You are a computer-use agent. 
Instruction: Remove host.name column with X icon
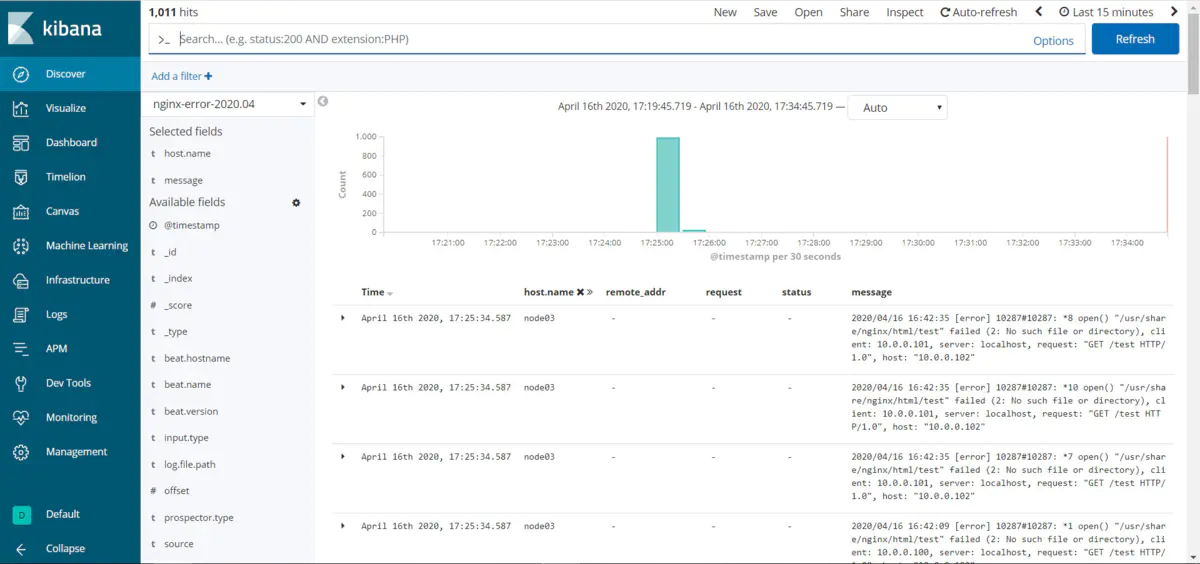pos(580,292)
